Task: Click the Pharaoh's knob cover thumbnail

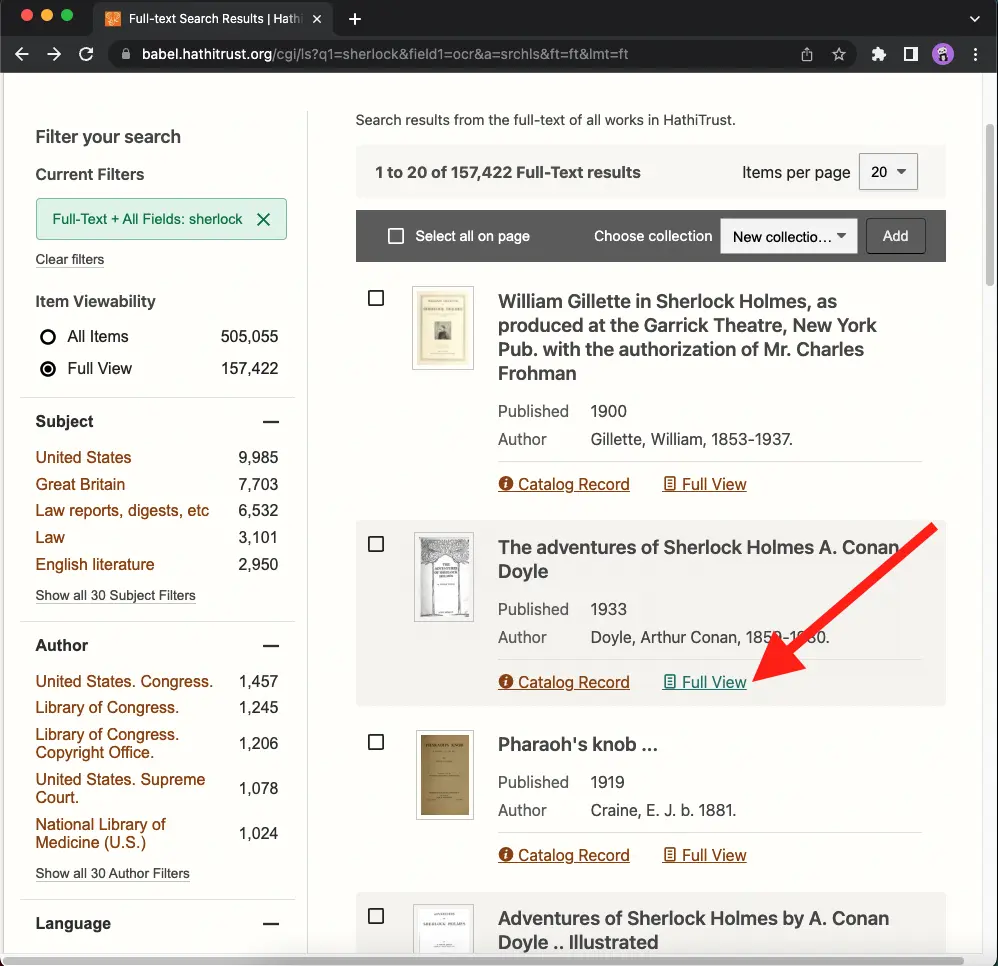Action: click(x=445, y=774)
